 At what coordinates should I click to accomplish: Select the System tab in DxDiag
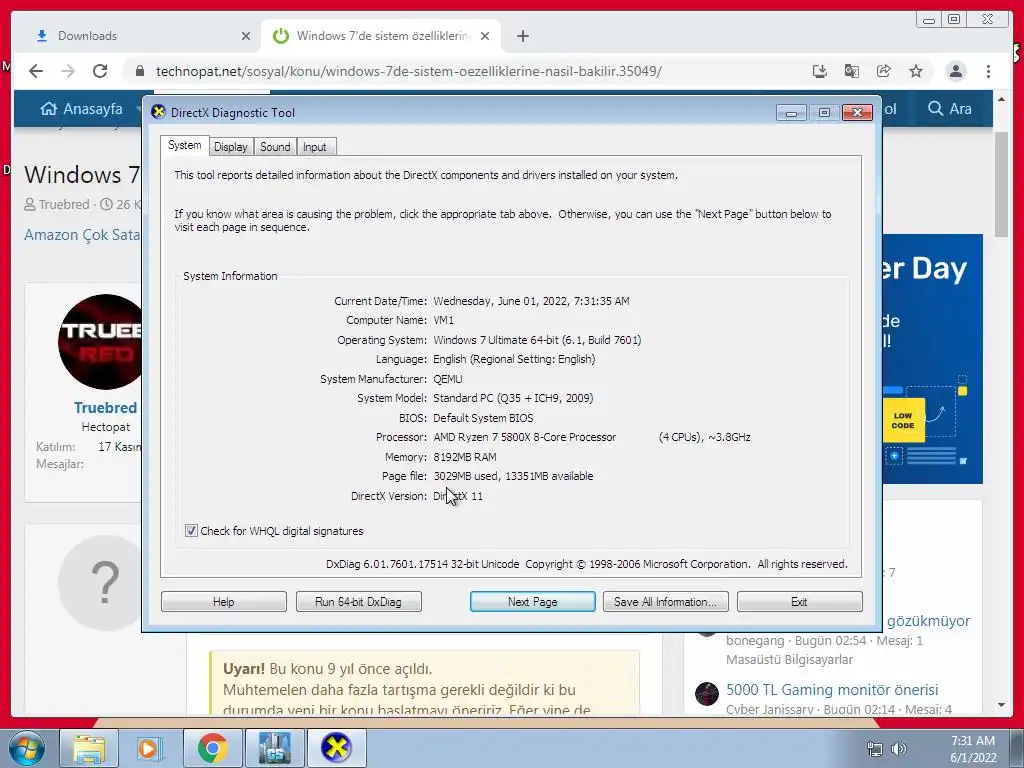pos(184,145)
